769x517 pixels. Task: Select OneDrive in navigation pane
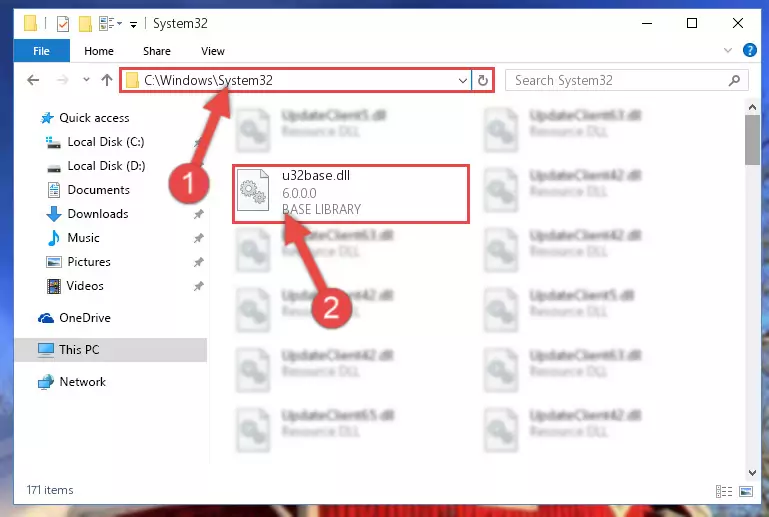[x=85, y=318]
